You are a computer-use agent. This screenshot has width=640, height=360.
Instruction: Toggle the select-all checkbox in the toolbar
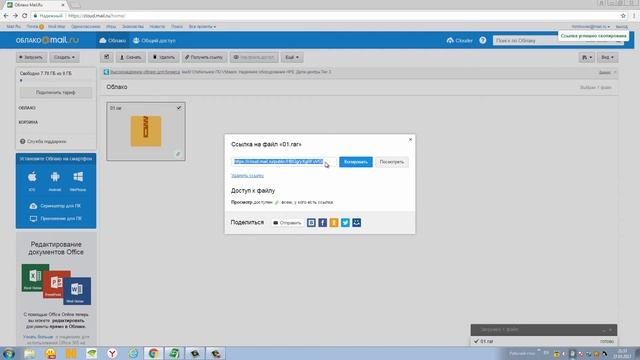pos(107,57)
